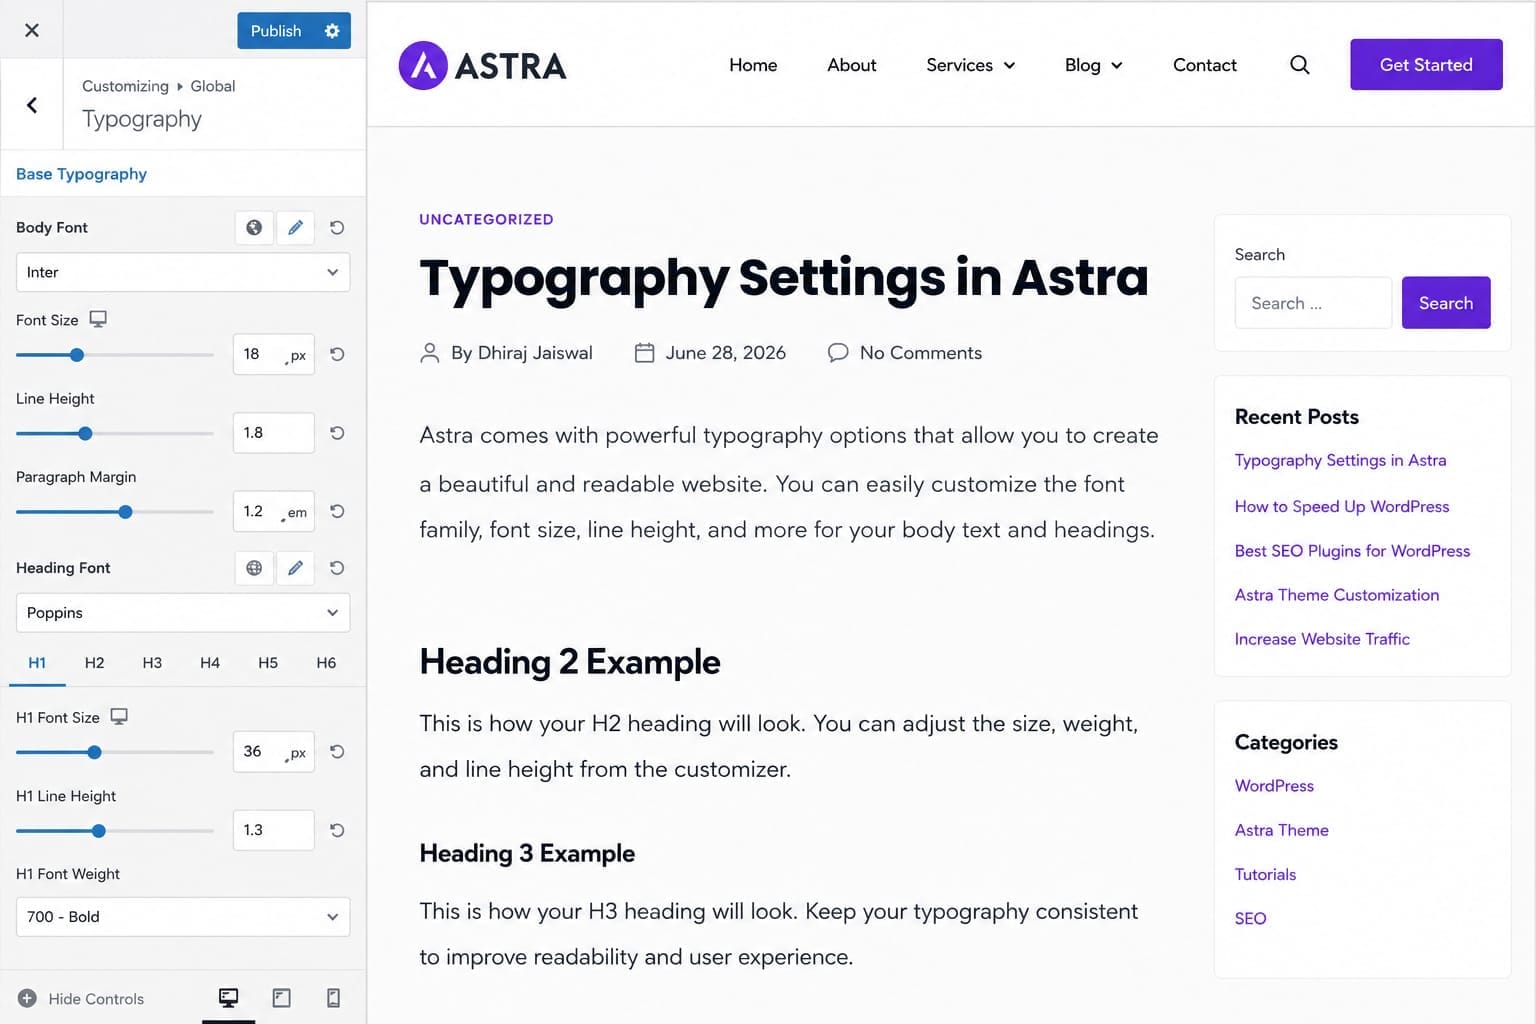Viewport: 1536px width, 1024px height.
Task: Close the customizer with the X icon
Action: point(32,30)
